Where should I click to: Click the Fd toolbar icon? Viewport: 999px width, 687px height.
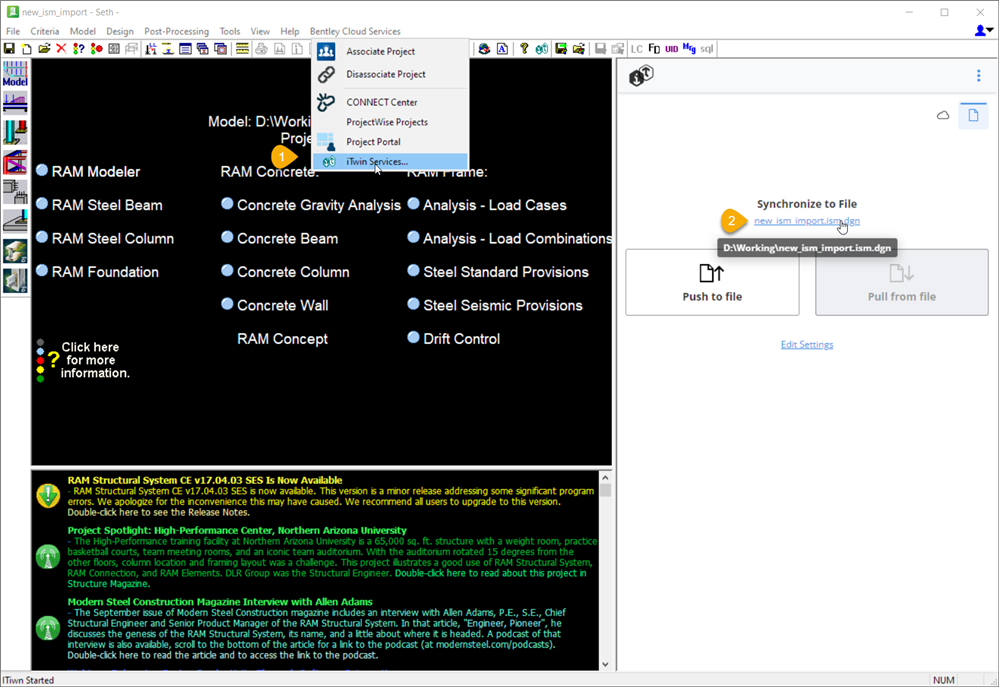click(x=654, y=48)
